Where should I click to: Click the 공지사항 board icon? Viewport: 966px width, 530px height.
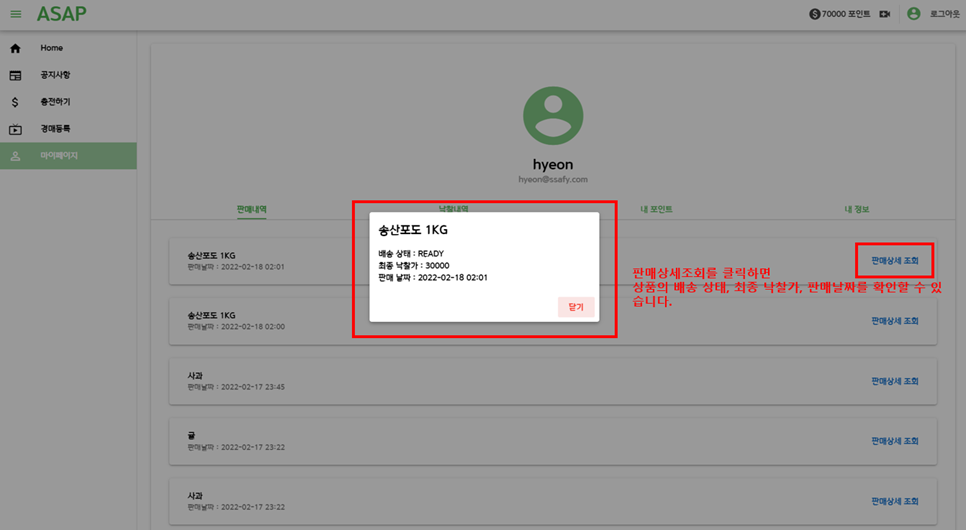coord(15,75)
